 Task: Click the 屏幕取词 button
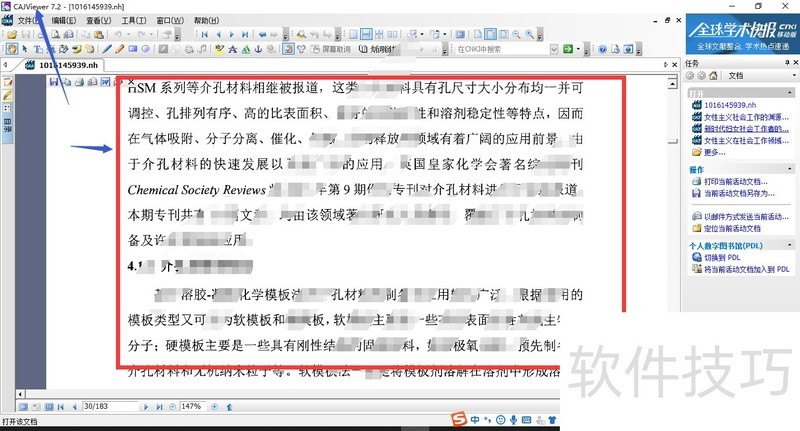(x=331, y=49)
